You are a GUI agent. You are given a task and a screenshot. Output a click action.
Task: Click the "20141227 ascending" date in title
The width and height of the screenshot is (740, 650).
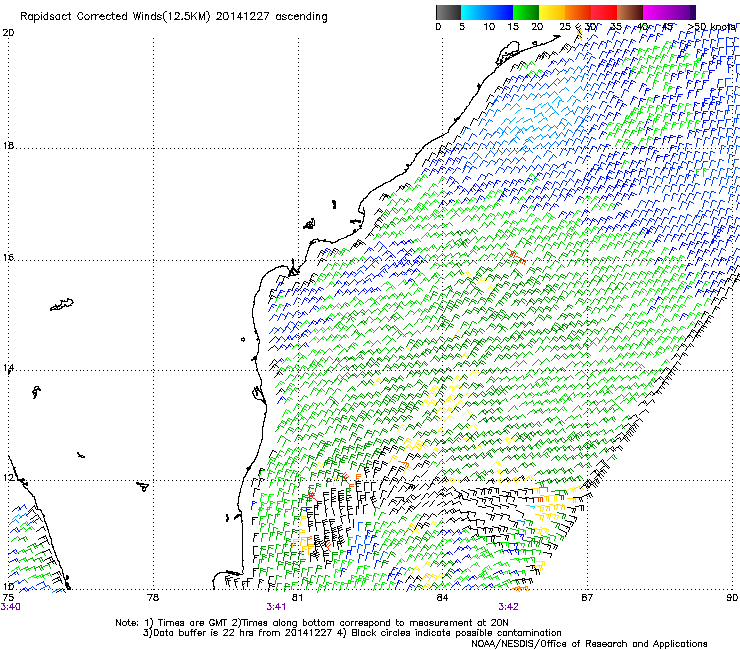[x=271, y=16]
